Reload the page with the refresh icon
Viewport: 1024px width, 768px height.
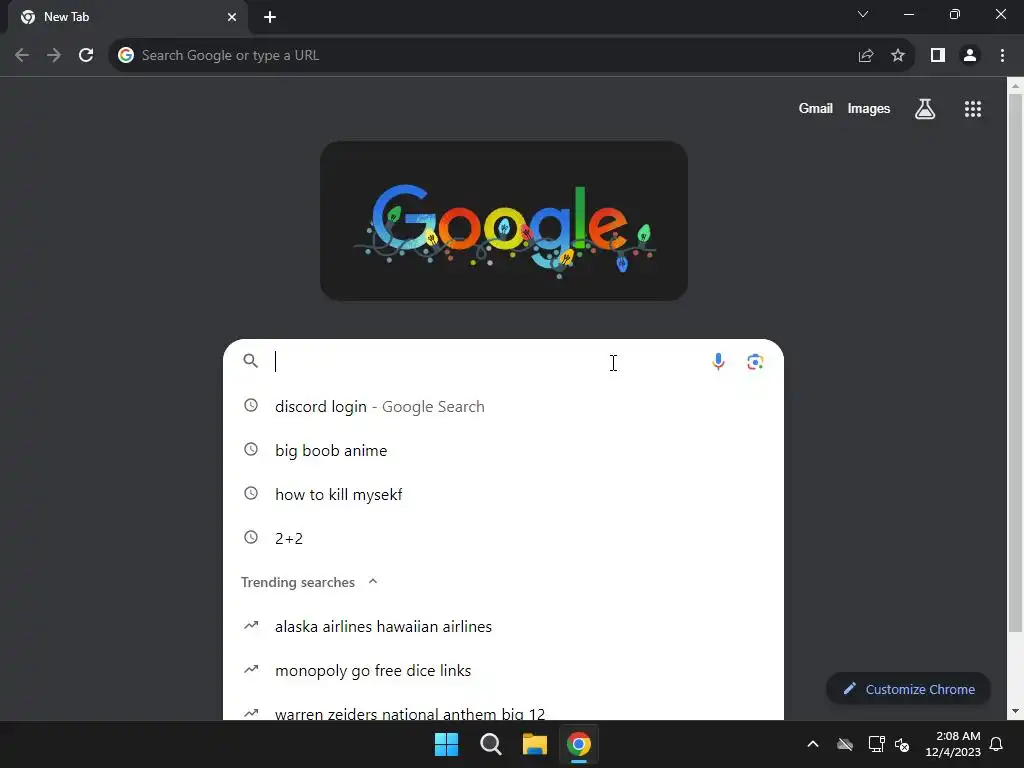tap(86, 56)
